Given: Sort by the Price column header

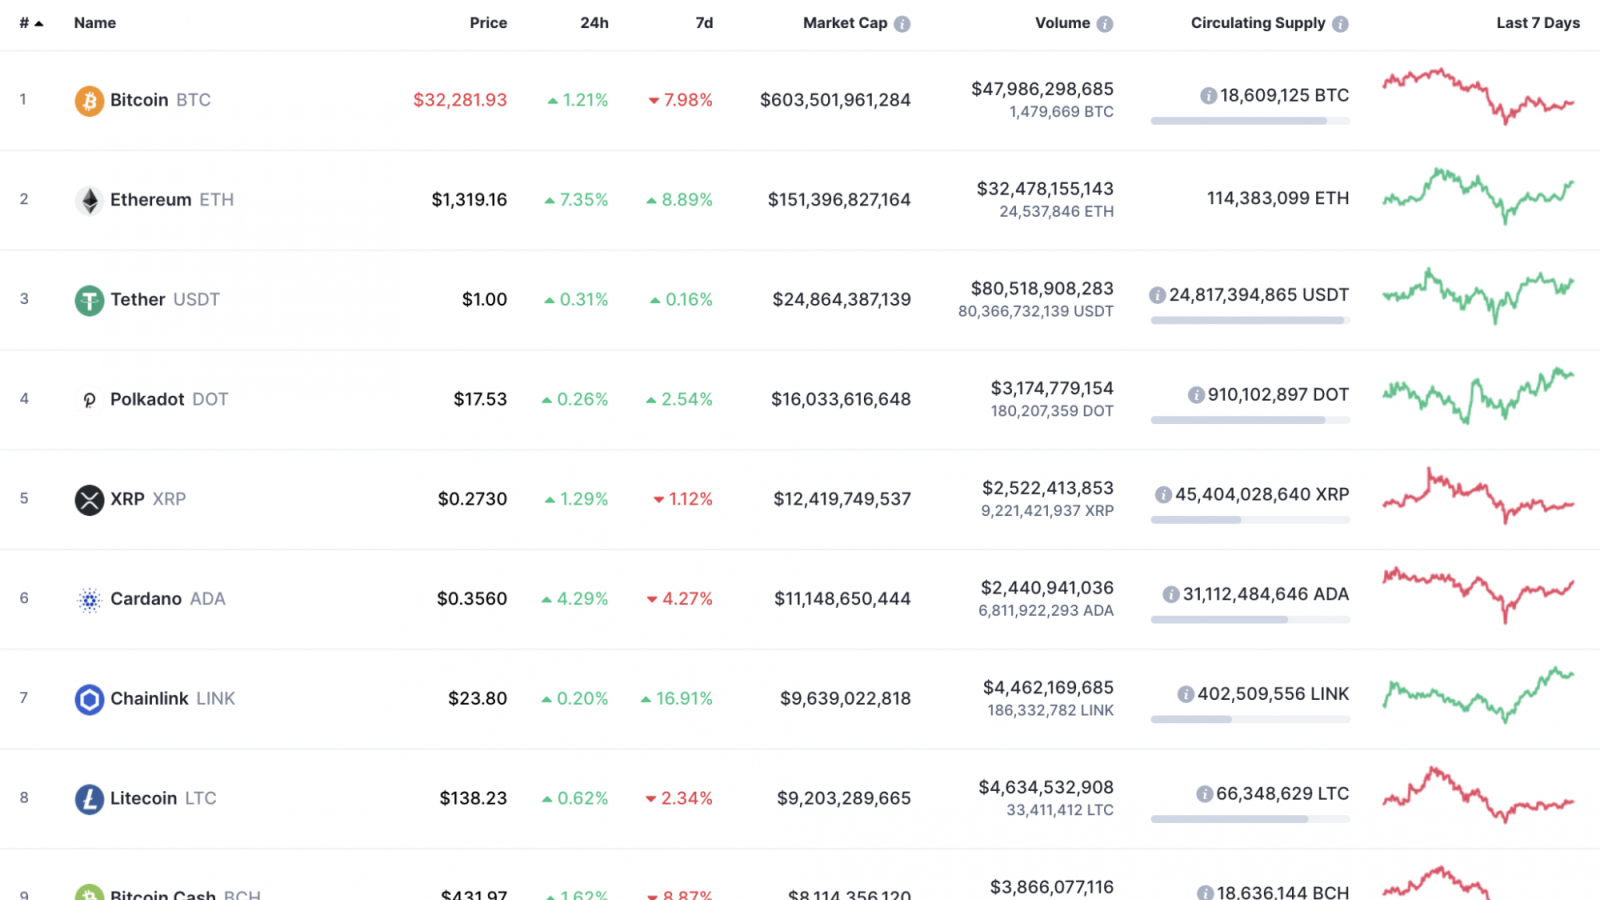Looking at the screenshot, I should [488, 23].
